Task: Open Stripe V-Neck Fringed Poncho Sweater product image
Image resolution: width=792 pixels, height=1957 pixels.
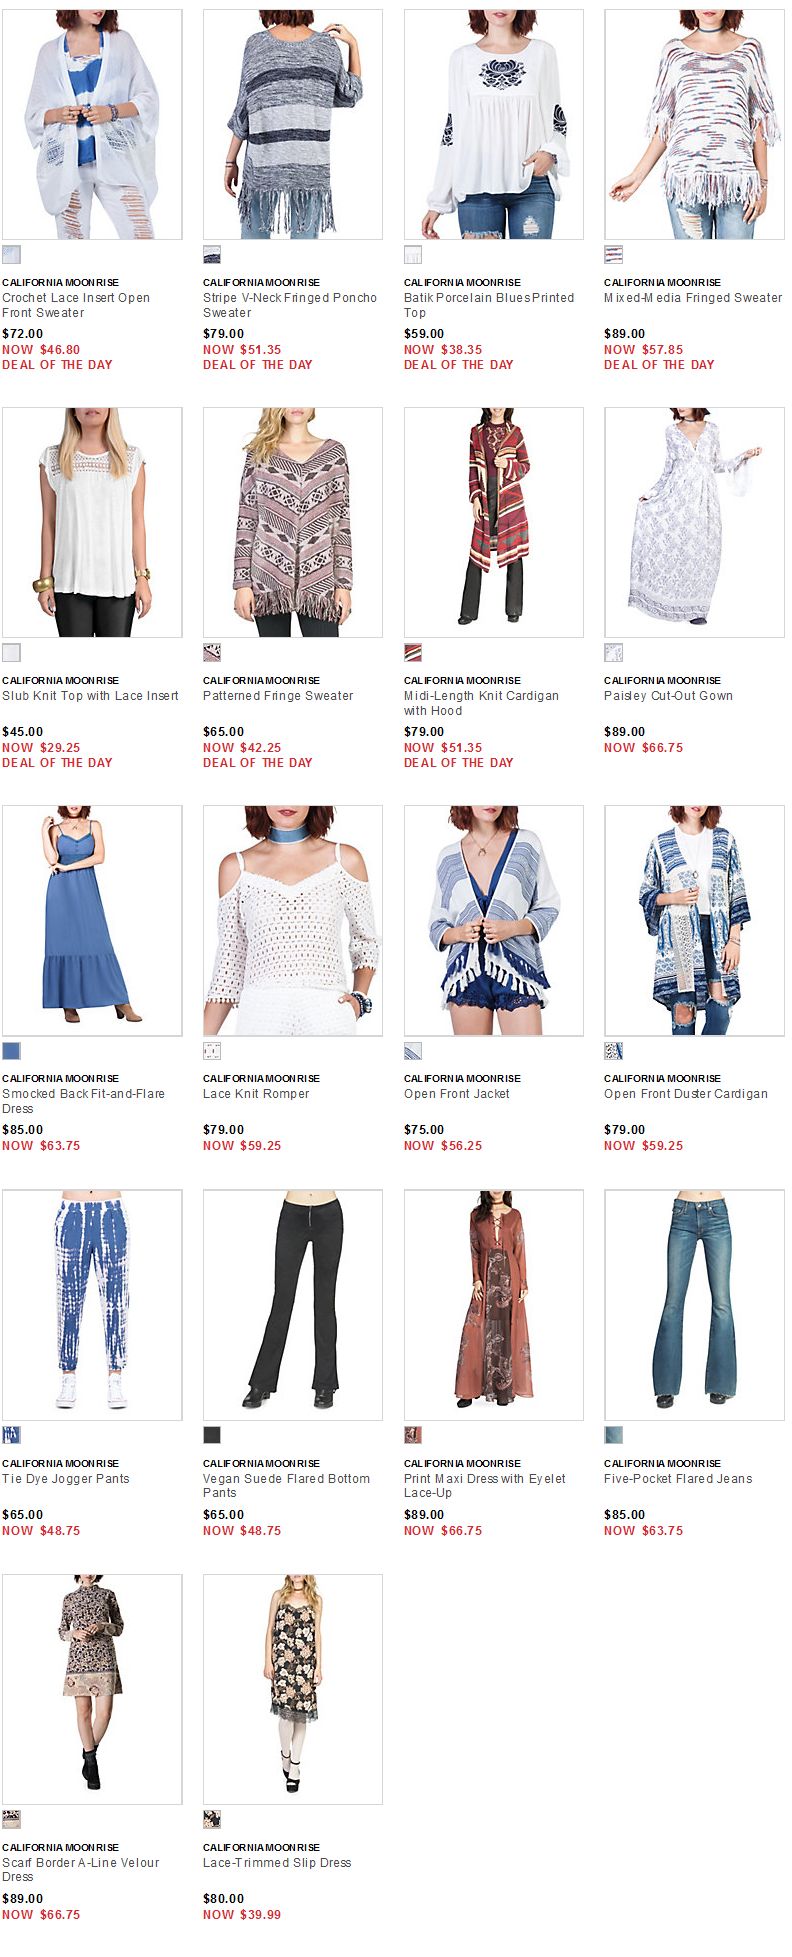Action: coord(293,124)
